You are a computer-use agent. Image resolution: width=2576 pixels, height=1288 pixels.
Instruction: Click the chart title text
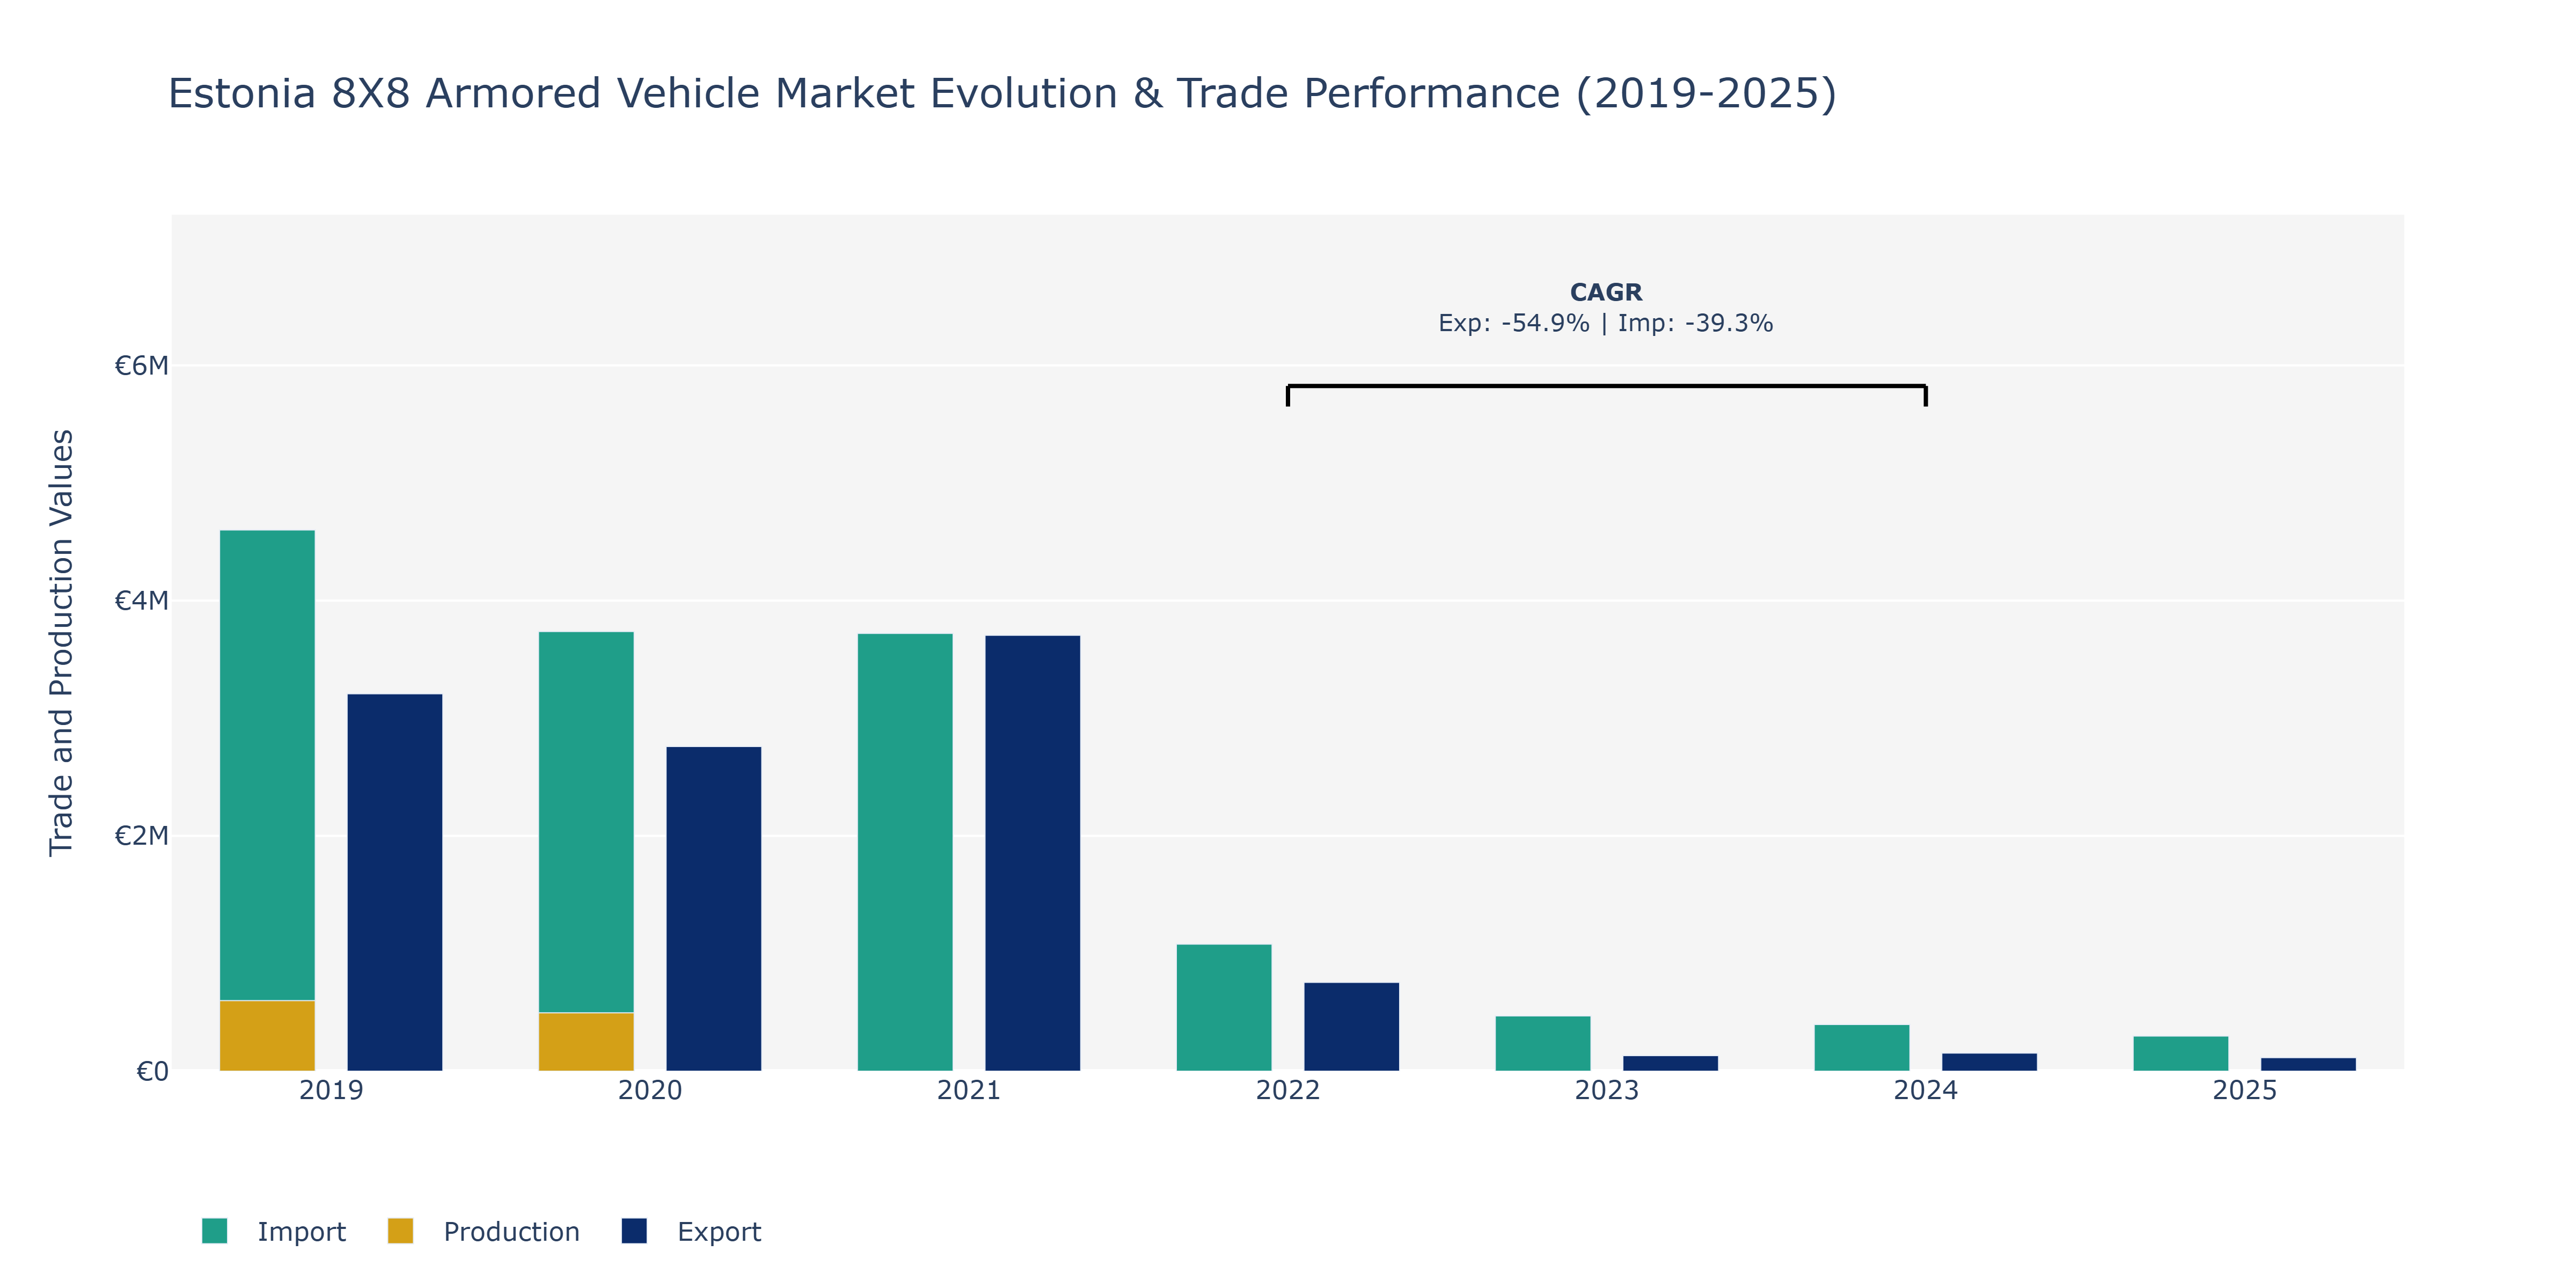(1002, 94)
